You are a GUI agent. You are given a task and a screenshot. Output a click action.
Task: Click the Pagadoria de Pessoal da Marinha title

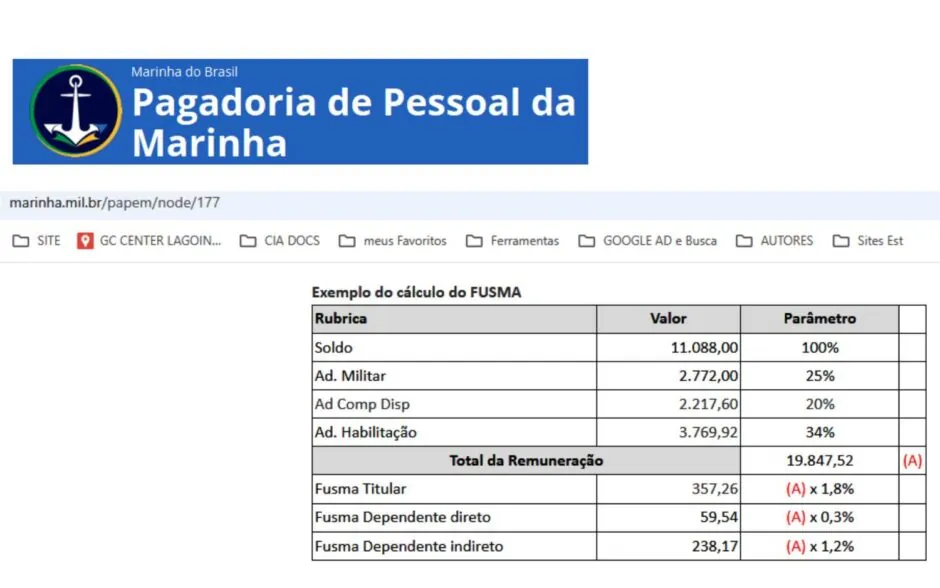(x=354, y=122)
